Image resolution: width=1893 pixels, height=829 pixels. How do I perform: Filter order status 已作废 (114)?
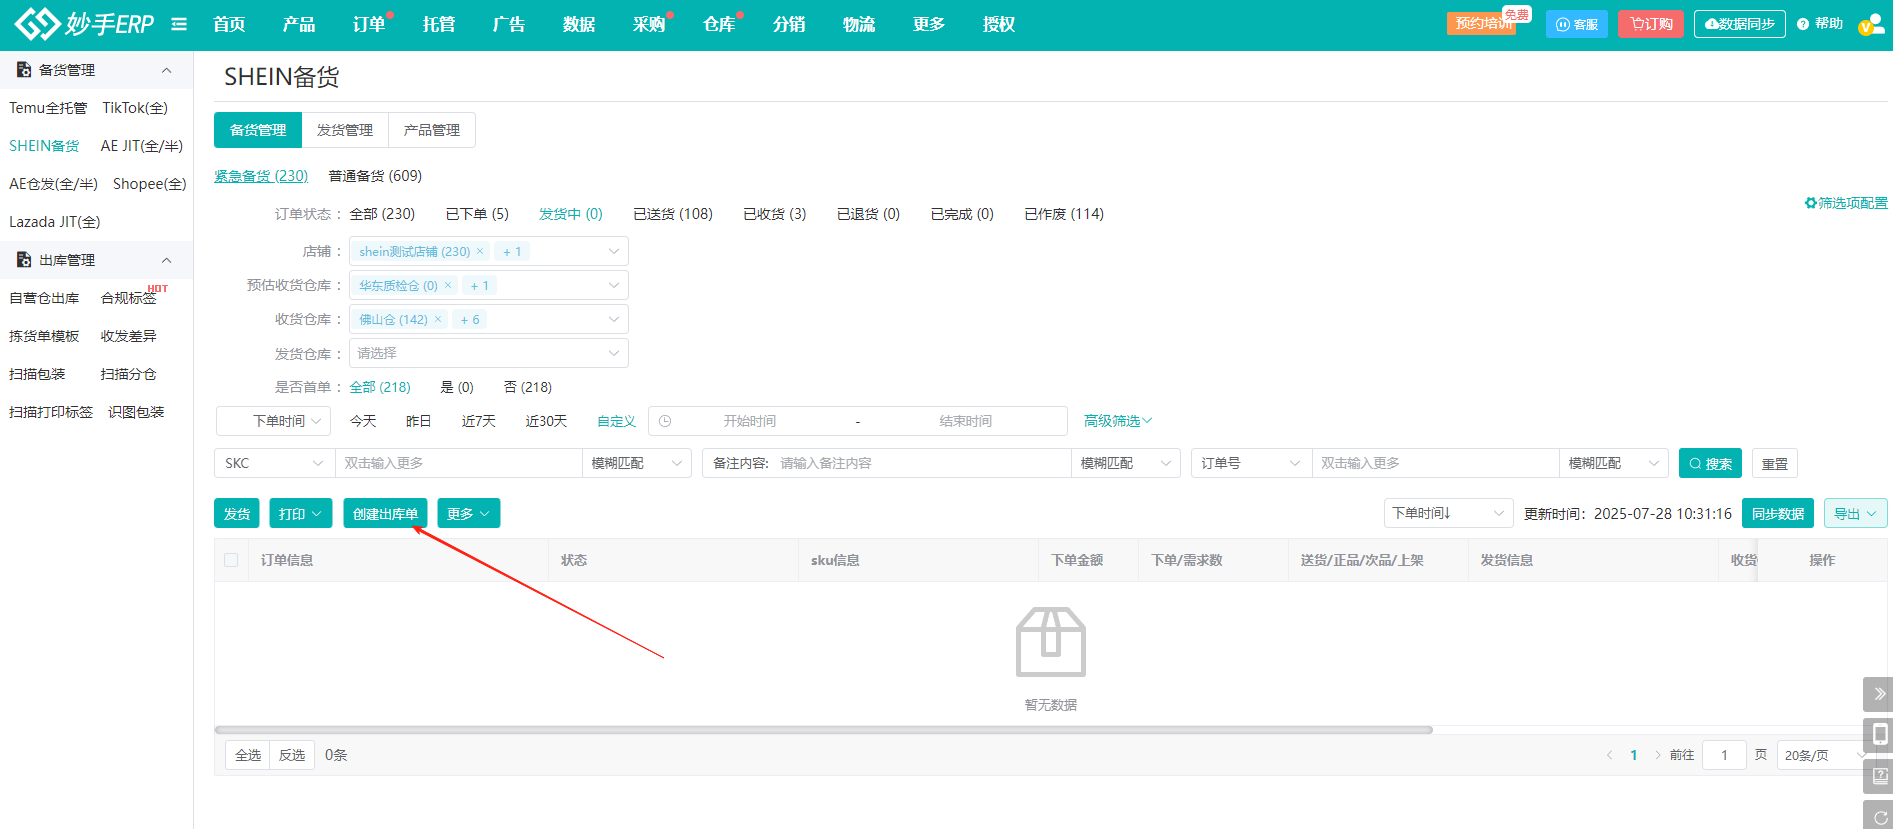pos(1064,214)
